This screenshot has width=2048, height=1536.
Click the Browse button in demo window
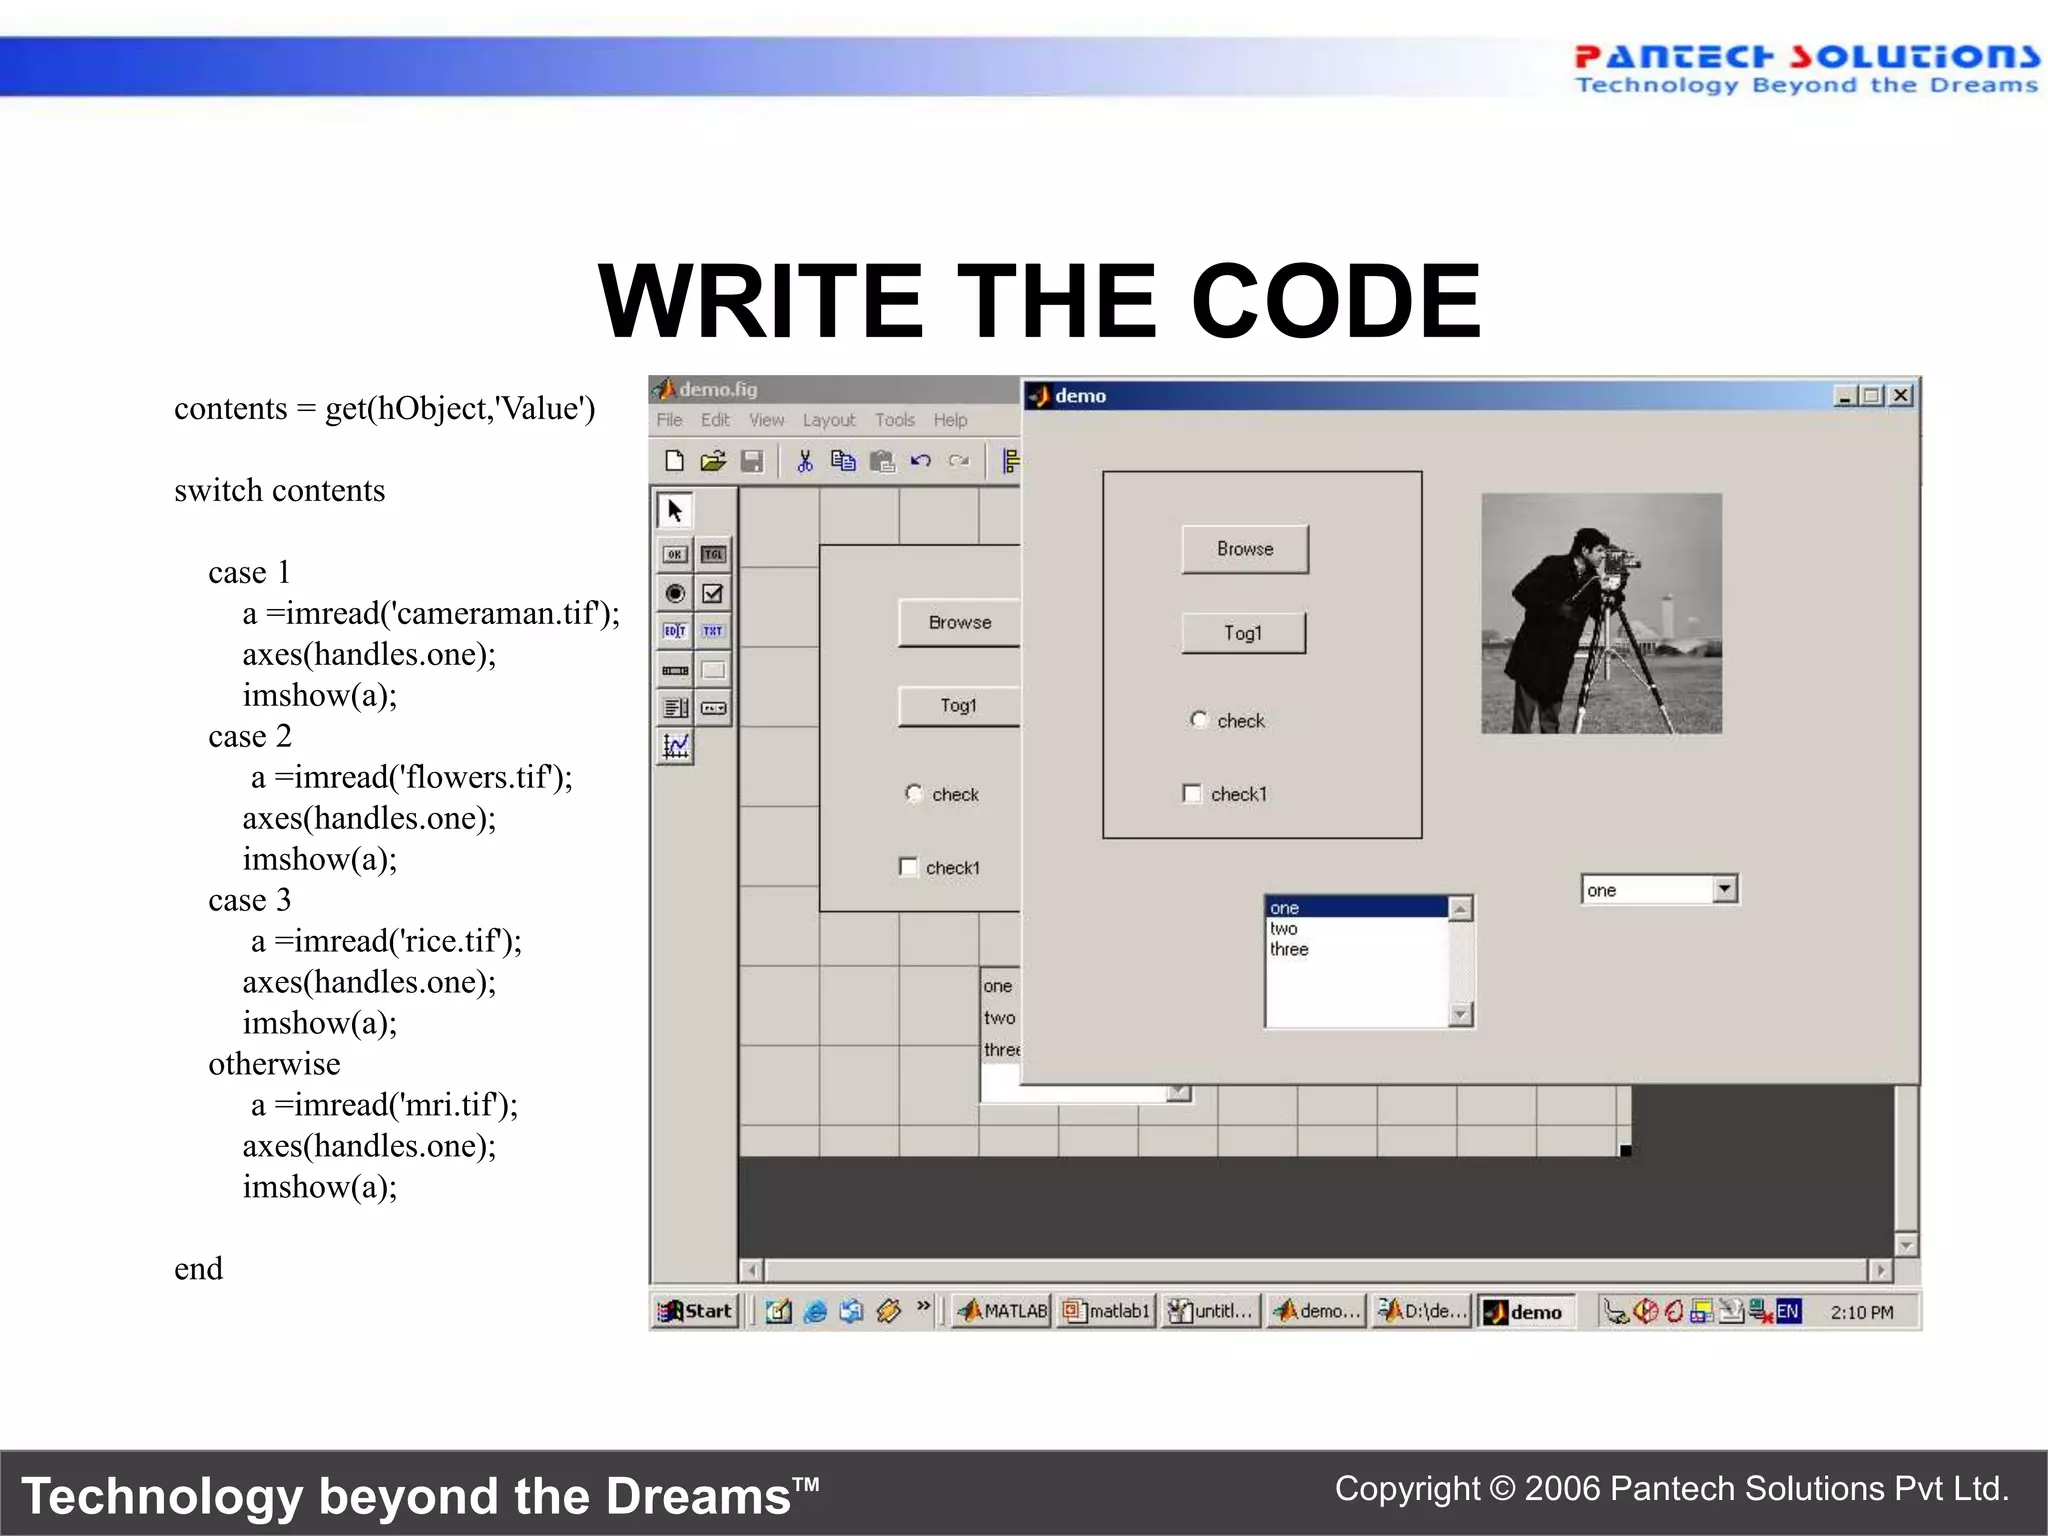1245,549
